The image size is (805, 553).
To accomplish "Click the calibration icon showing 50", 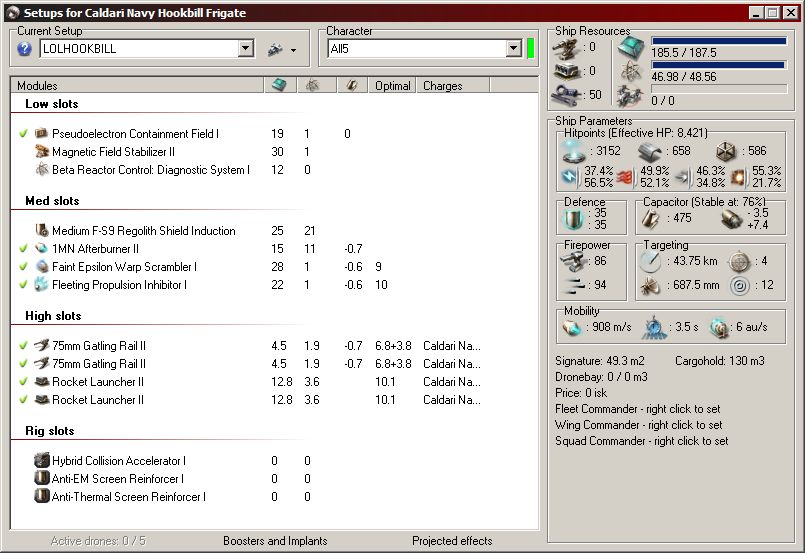I will pyautogui.click(x=566, y=94).
